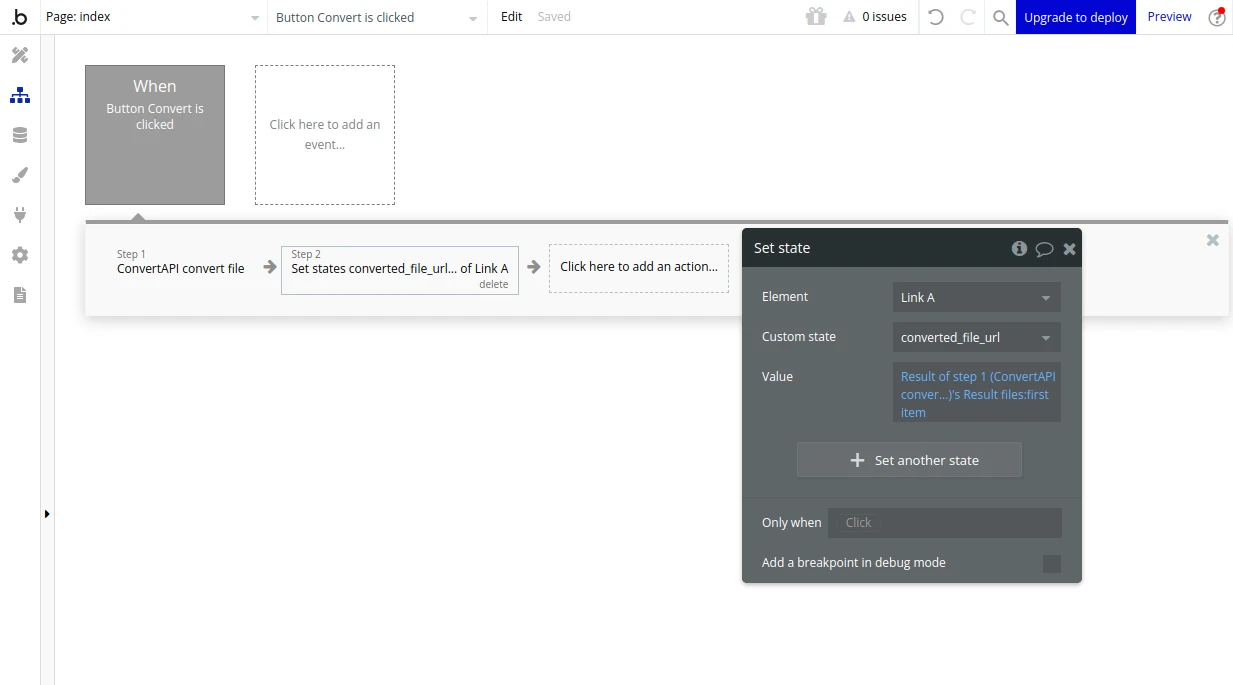Open the search magnifier tool

(x=1000, y=17)
